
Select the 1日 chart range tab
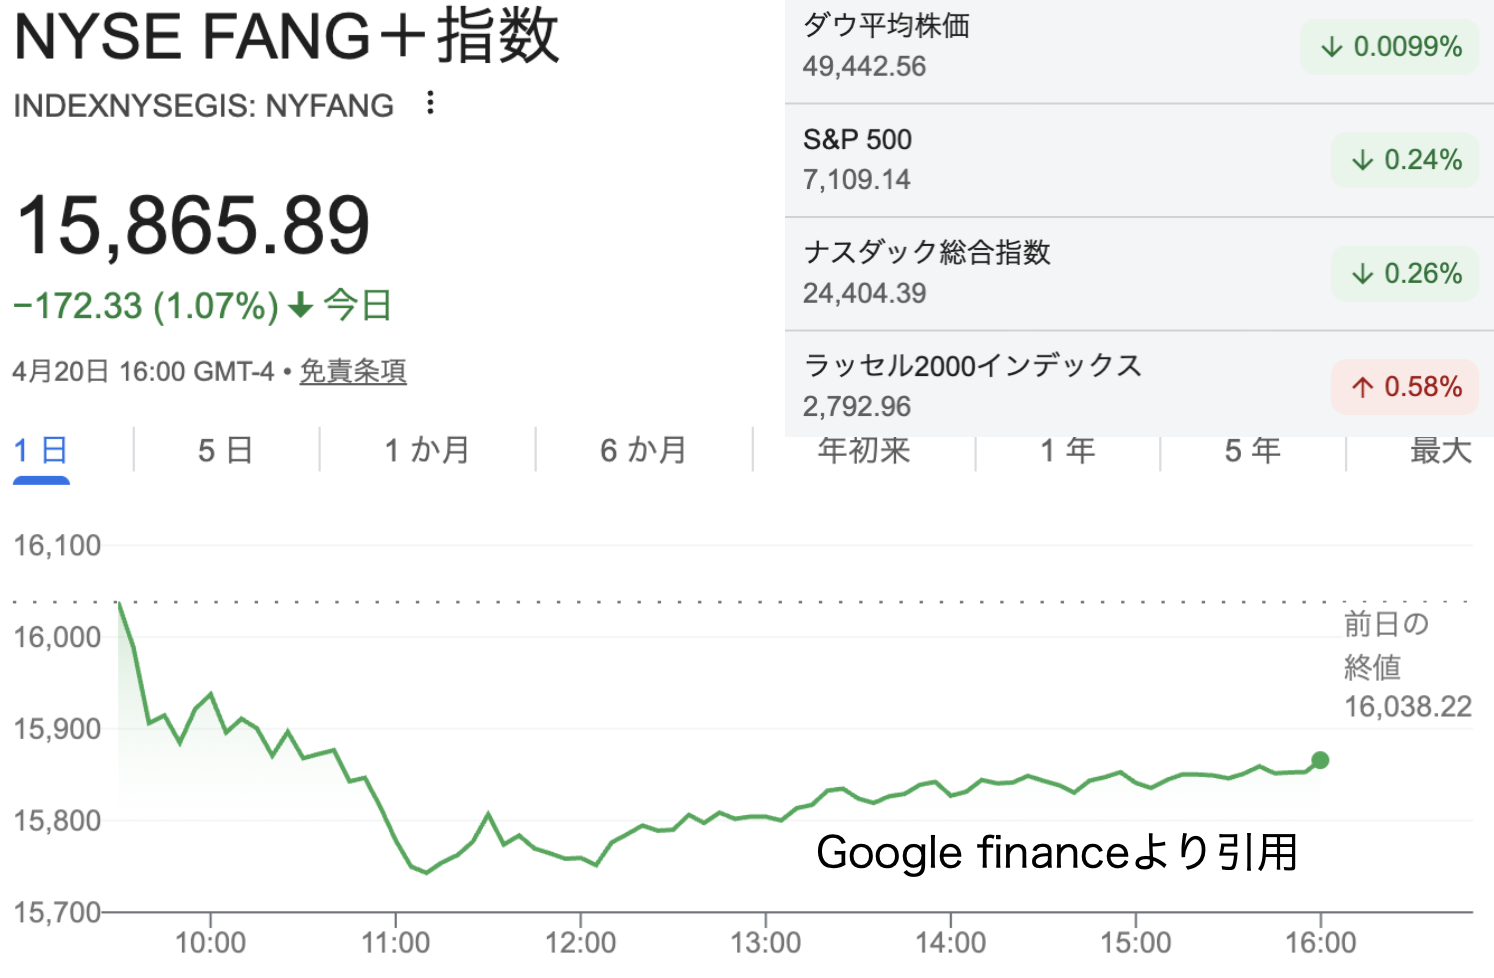pyautogui.click(x=41, y=451)
